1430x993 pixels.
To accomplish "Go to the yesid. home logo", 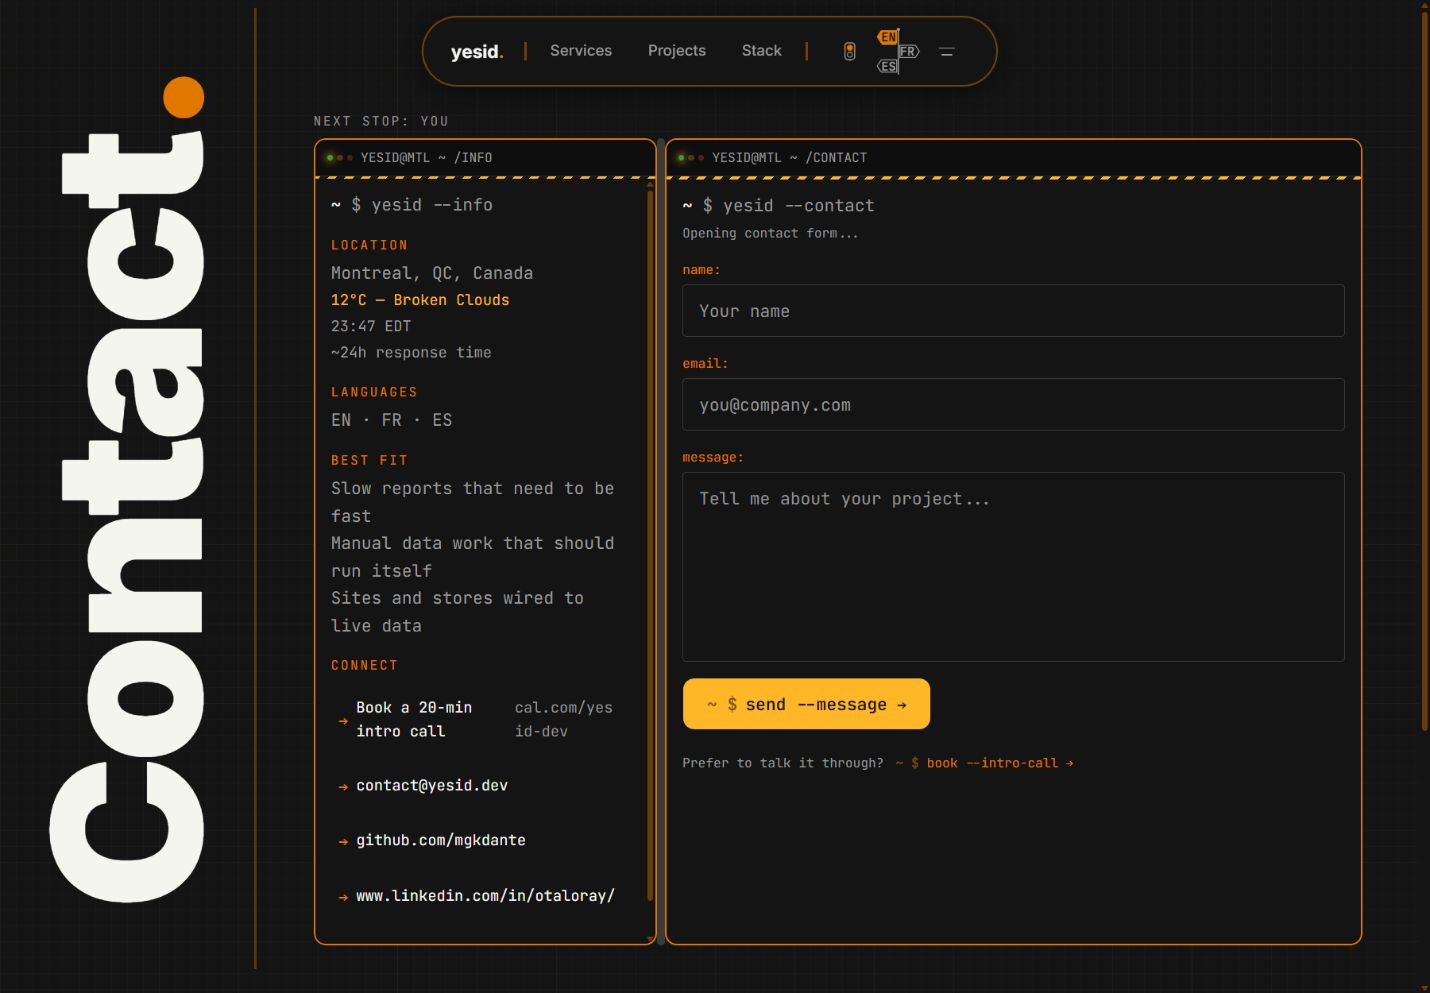I will click(477, 51).
